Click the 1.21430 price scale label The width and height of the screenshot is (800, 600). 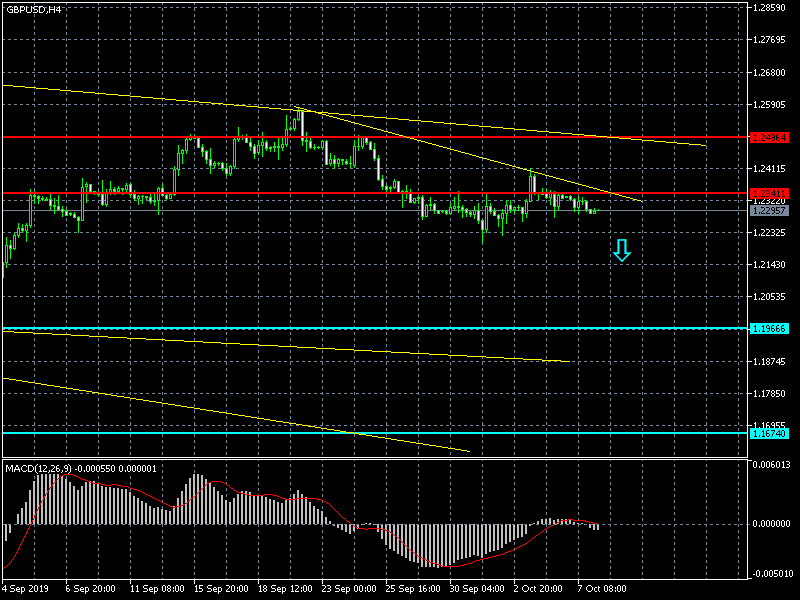(773, 265)
